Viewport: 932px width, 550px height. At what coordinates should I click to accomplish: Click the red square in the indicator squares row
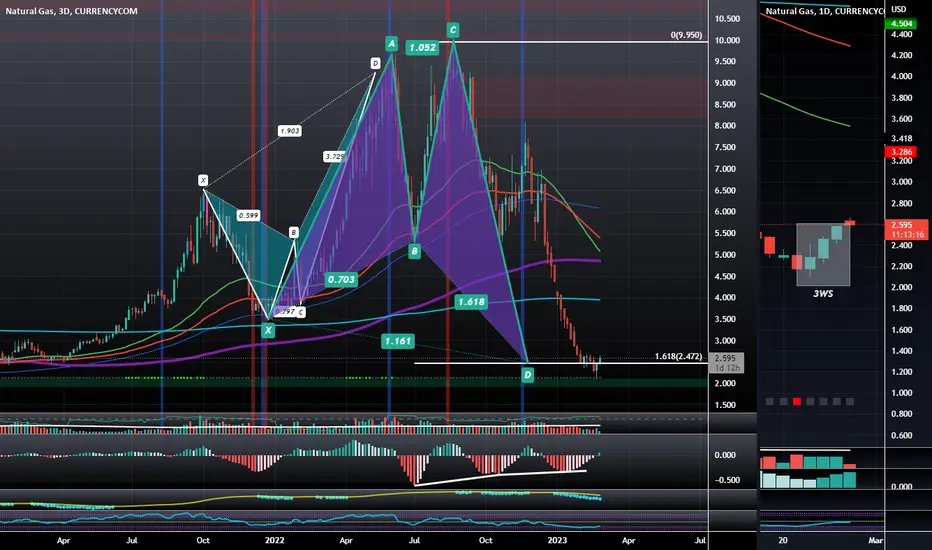point(796,402)
